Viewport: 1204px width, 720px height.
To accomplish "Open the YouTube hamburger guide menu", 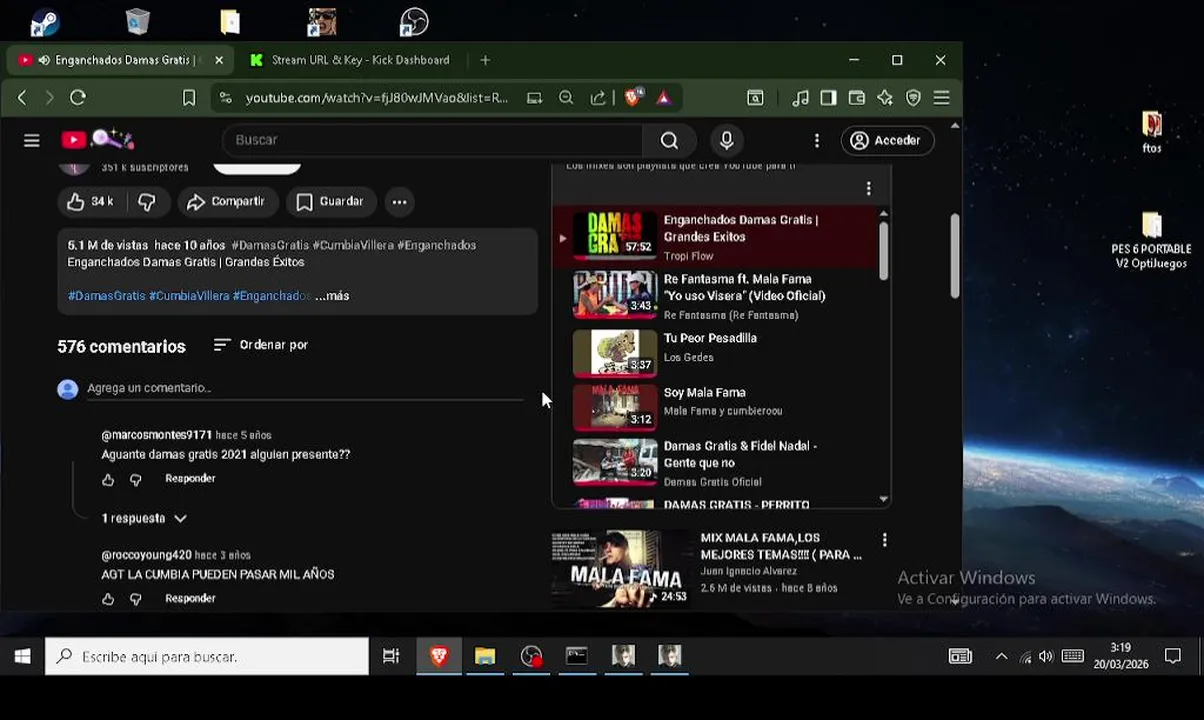I will pos(32,141).
